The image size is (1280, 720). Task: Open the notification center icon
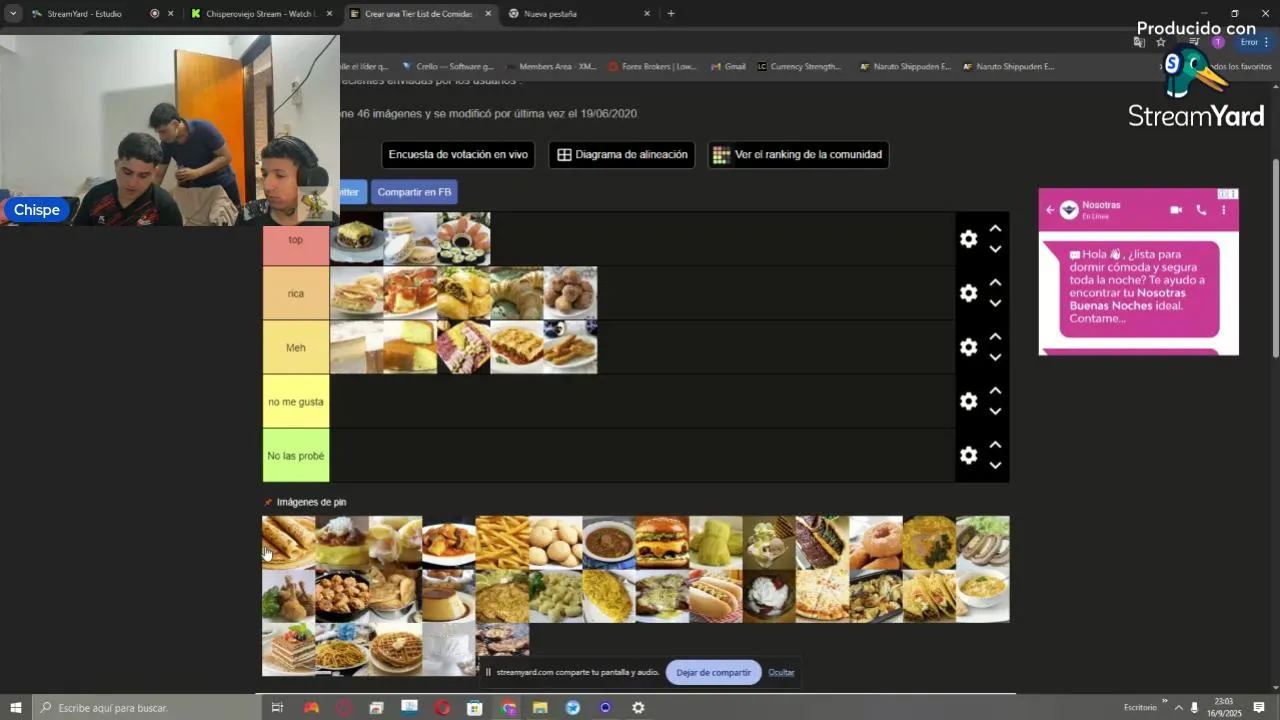(1259, 707)
